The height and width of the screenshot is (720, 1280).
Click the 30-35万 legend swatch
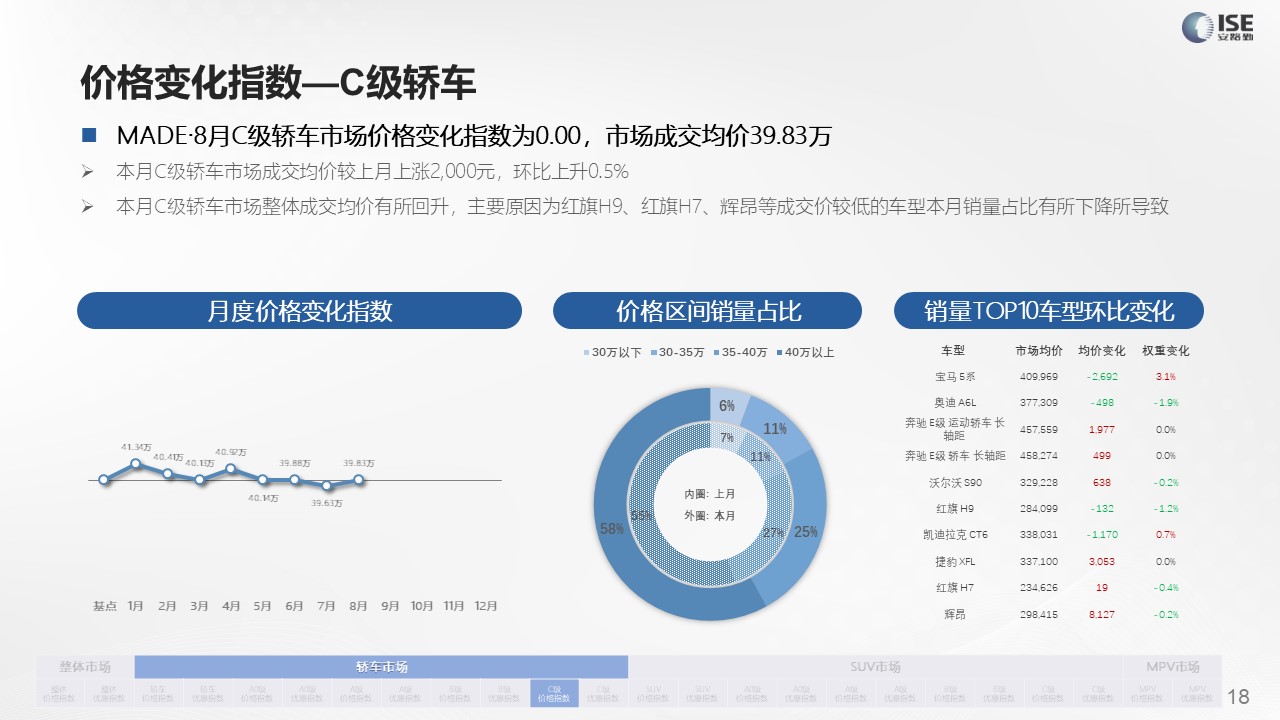654,353
